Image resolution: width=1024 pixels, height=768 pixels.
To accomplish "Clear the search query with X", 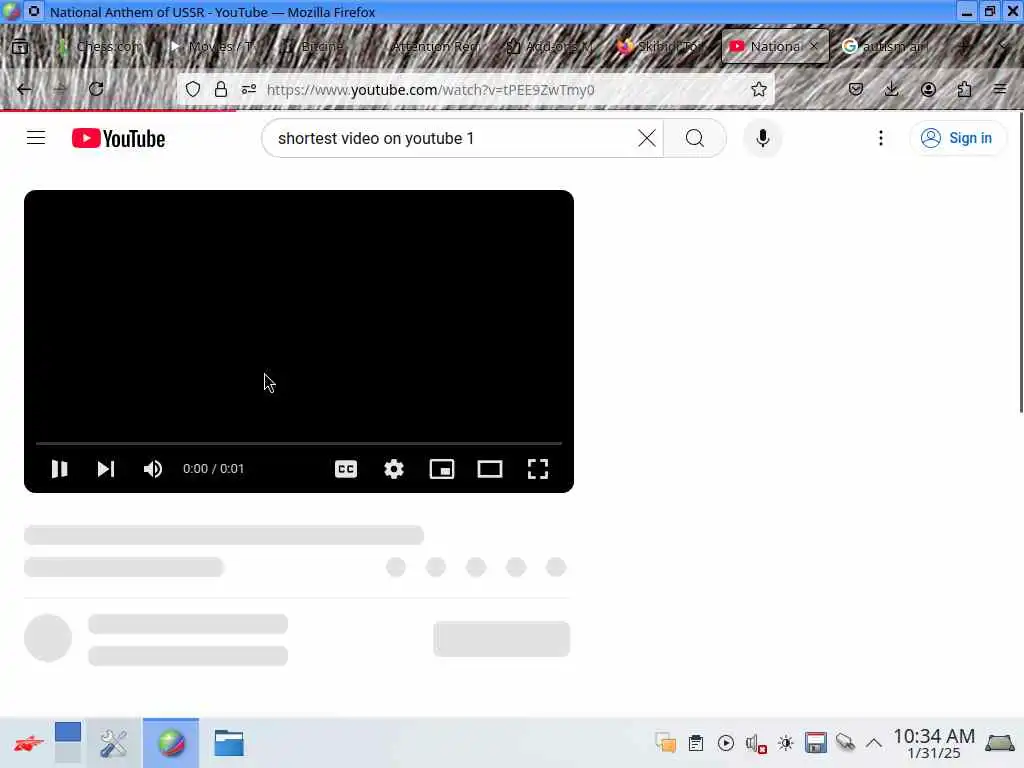I will click(x=647, y=138).
